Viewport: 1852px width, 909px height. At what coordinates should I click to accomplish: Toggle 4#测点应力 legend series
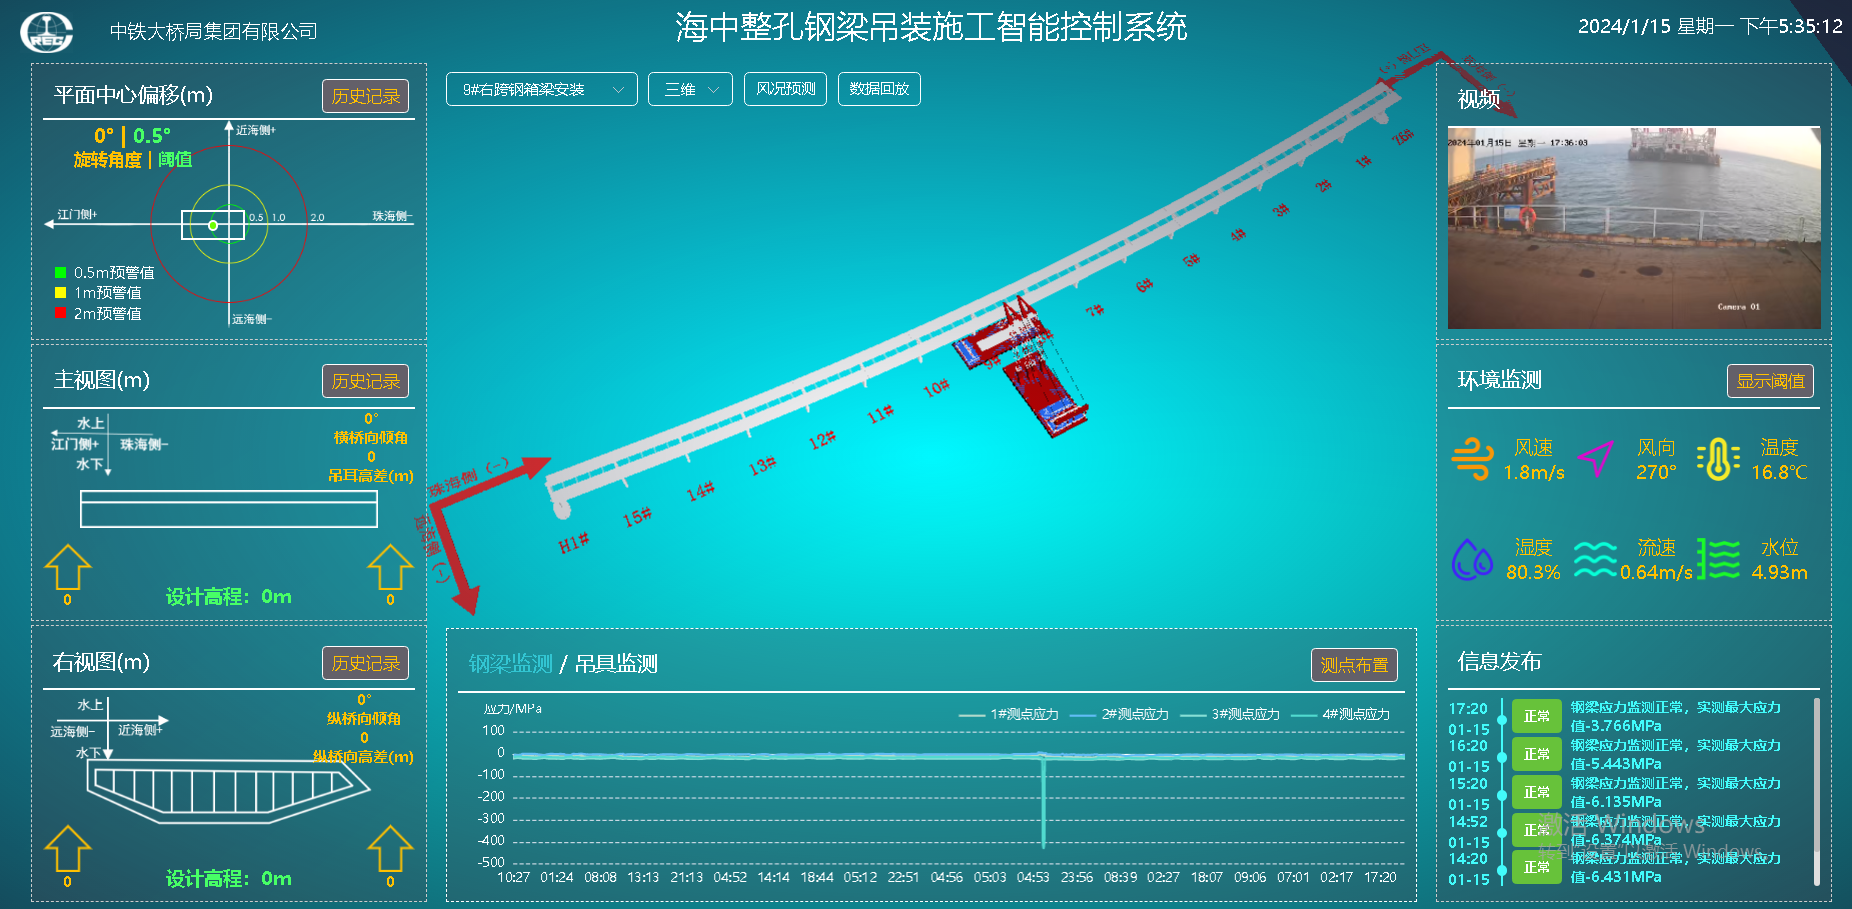(1340, 714)
